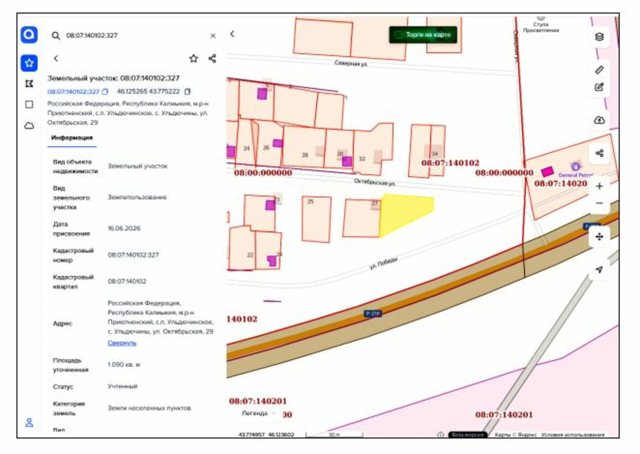
Task: Click the Бета-версия badge
Action: pos(468,435)
